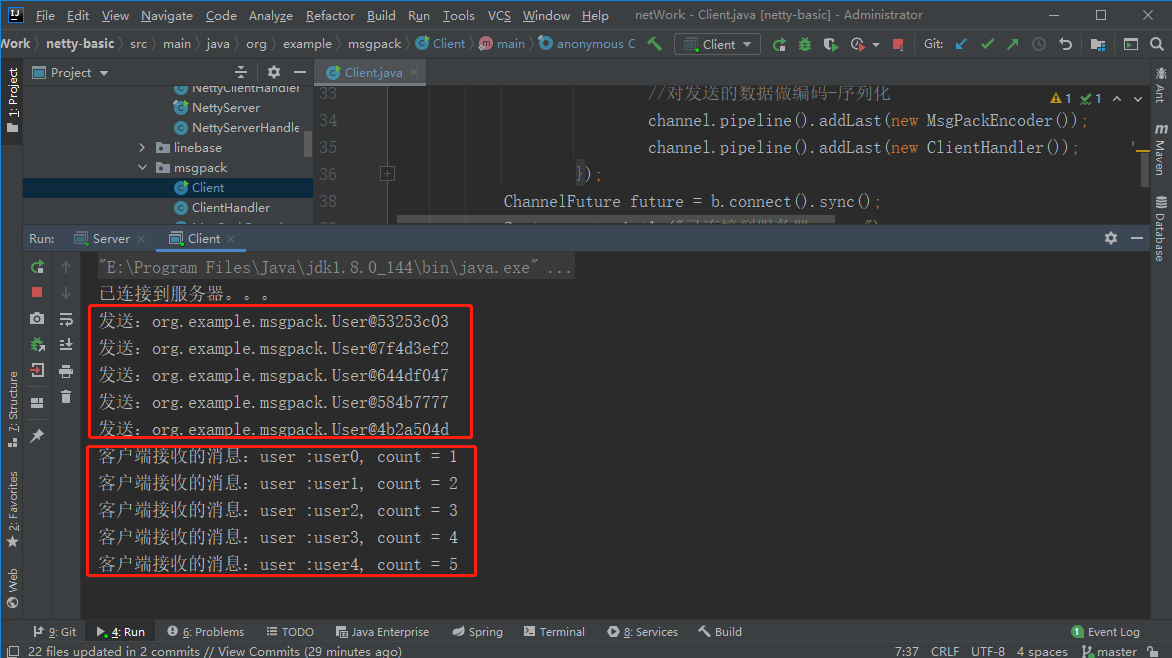Open the Problems tool window

point(206,632)
